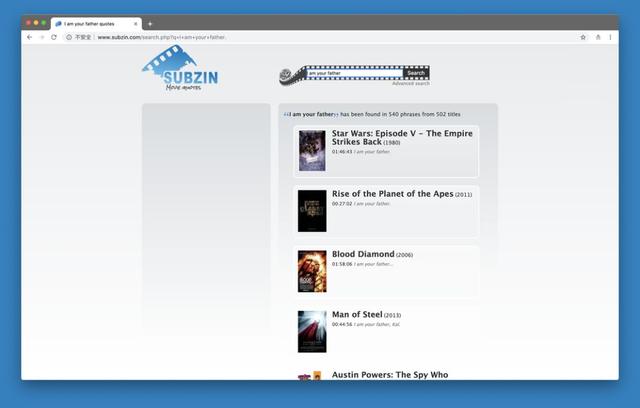Close the 'I am your father quotes' tab
The height and width of the screenshot is (408, 640).
tap(136, 23)
